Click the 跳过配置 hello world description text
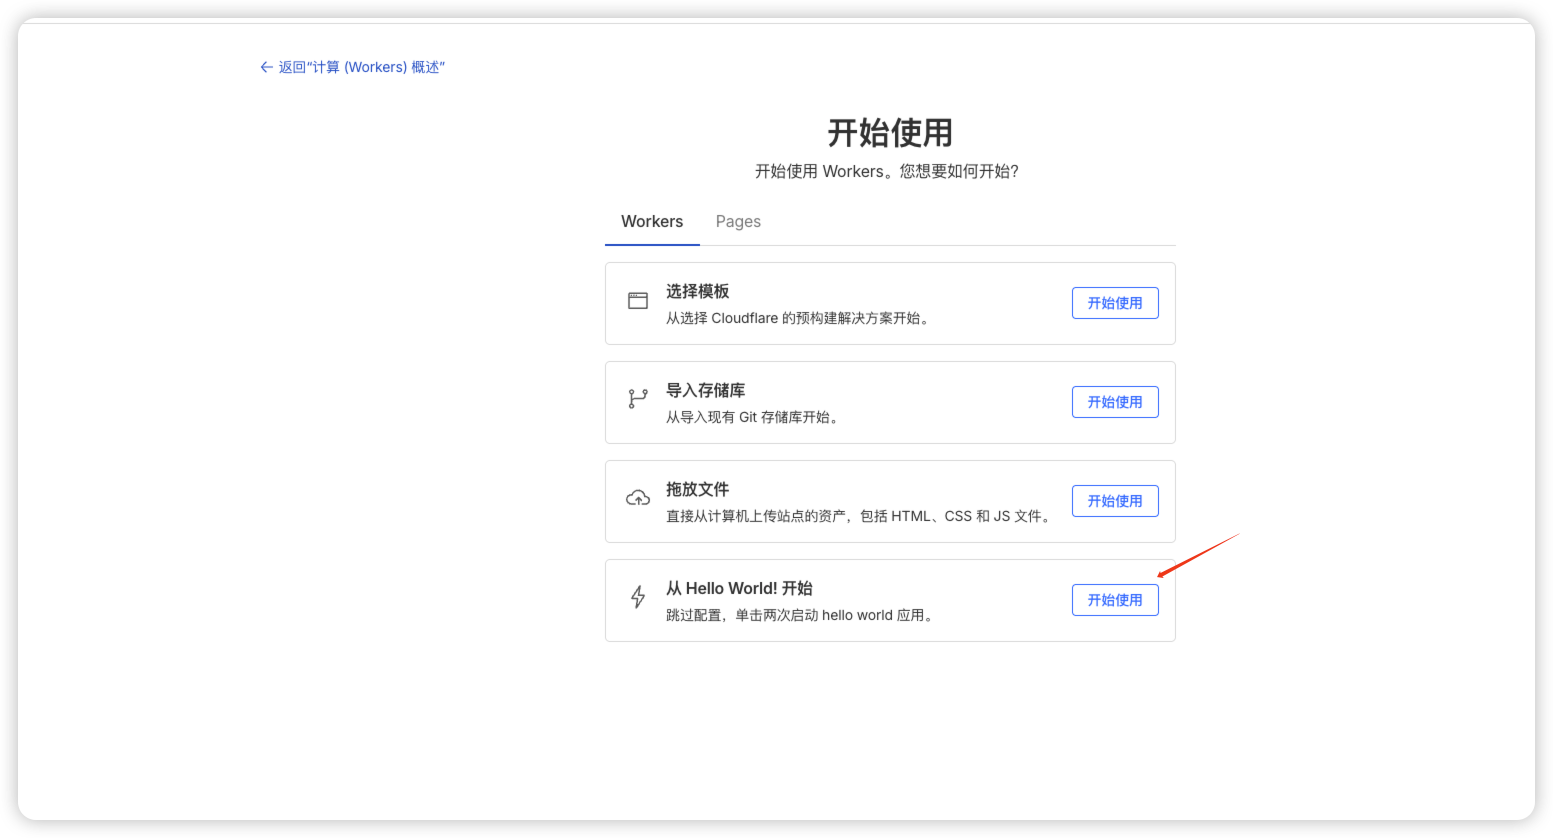1553x838 pixels. 801,615
